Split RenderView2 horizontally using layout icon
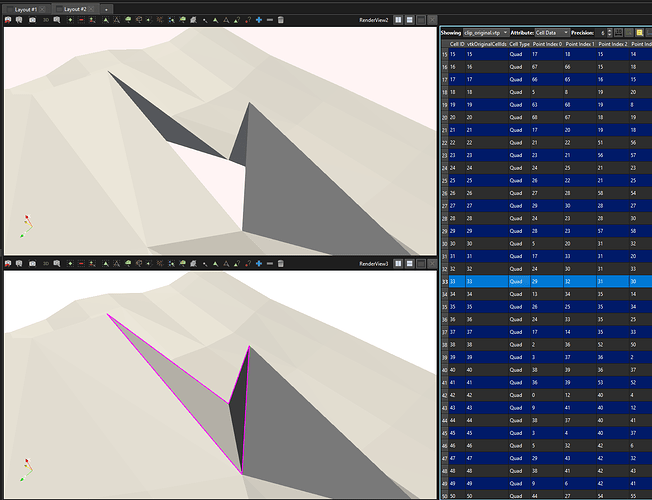 [x=398, y=20]
